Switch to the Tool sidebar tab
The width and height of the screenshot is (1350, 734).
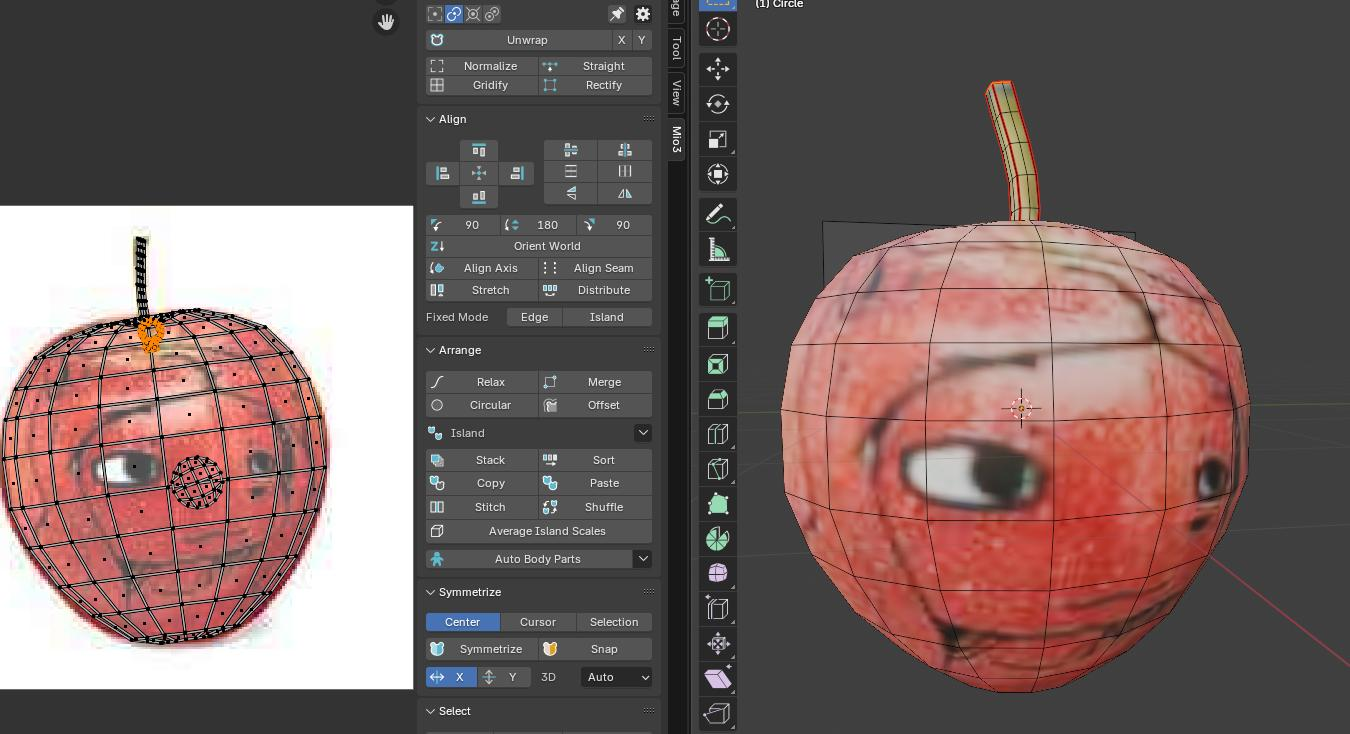pos(677,48)
